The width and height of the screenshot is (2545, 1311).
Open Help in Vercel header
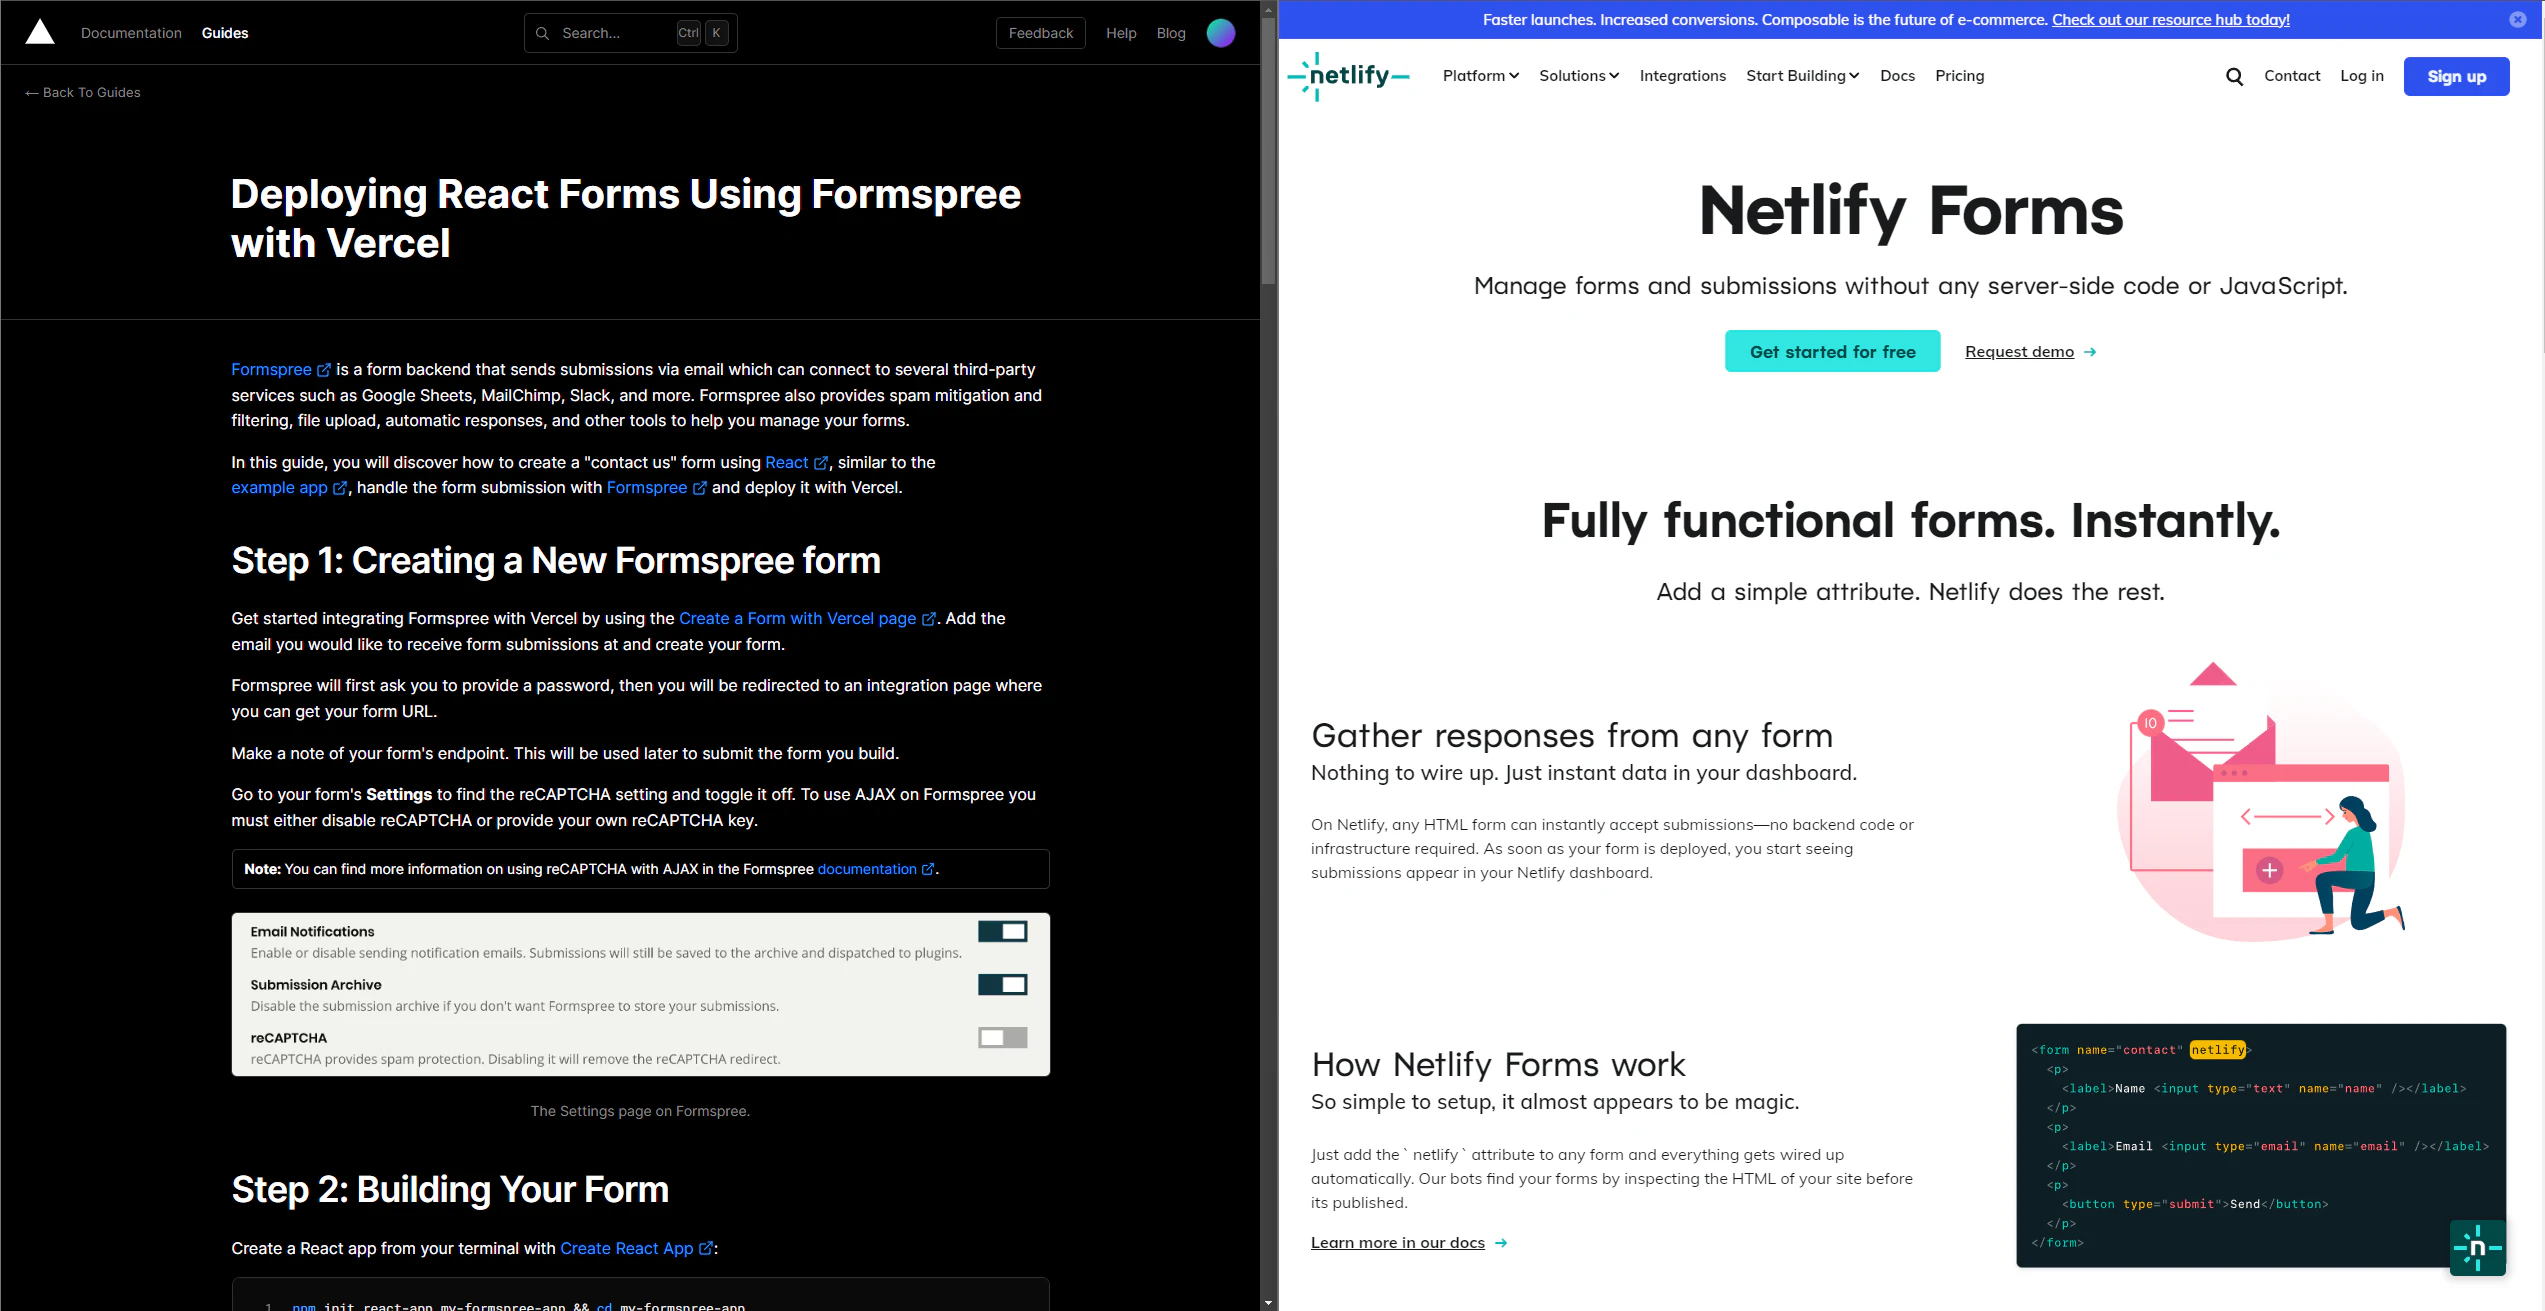(x=1121, y=33)
